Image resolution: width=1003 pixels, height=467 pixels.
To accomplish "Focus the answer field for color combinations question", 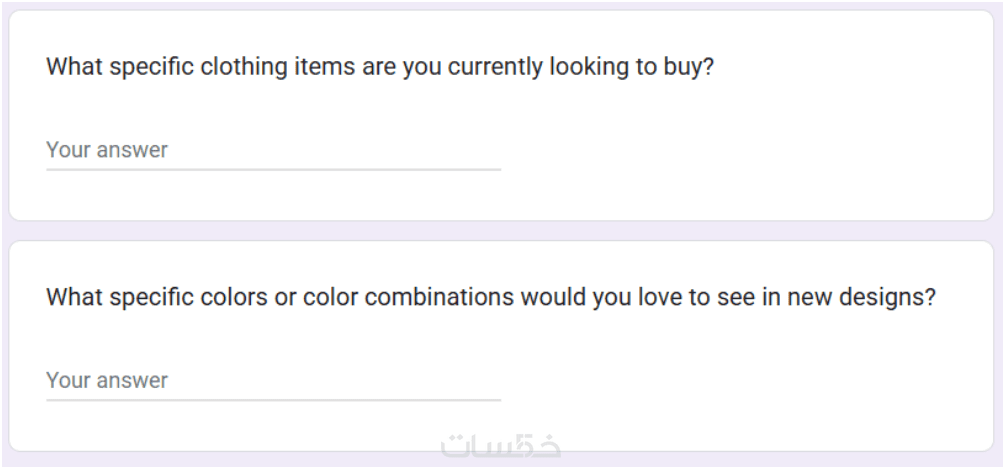I will coord(272,380).
